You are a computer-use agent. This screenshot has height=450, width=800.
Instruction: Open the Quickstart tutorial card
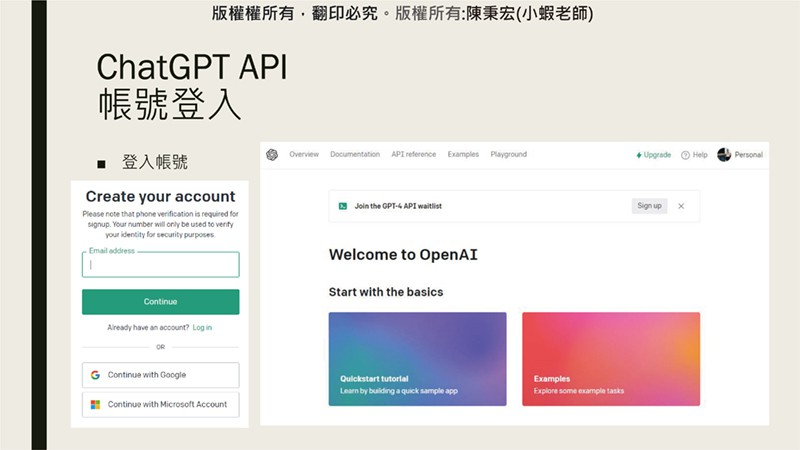tap(417, 359)
